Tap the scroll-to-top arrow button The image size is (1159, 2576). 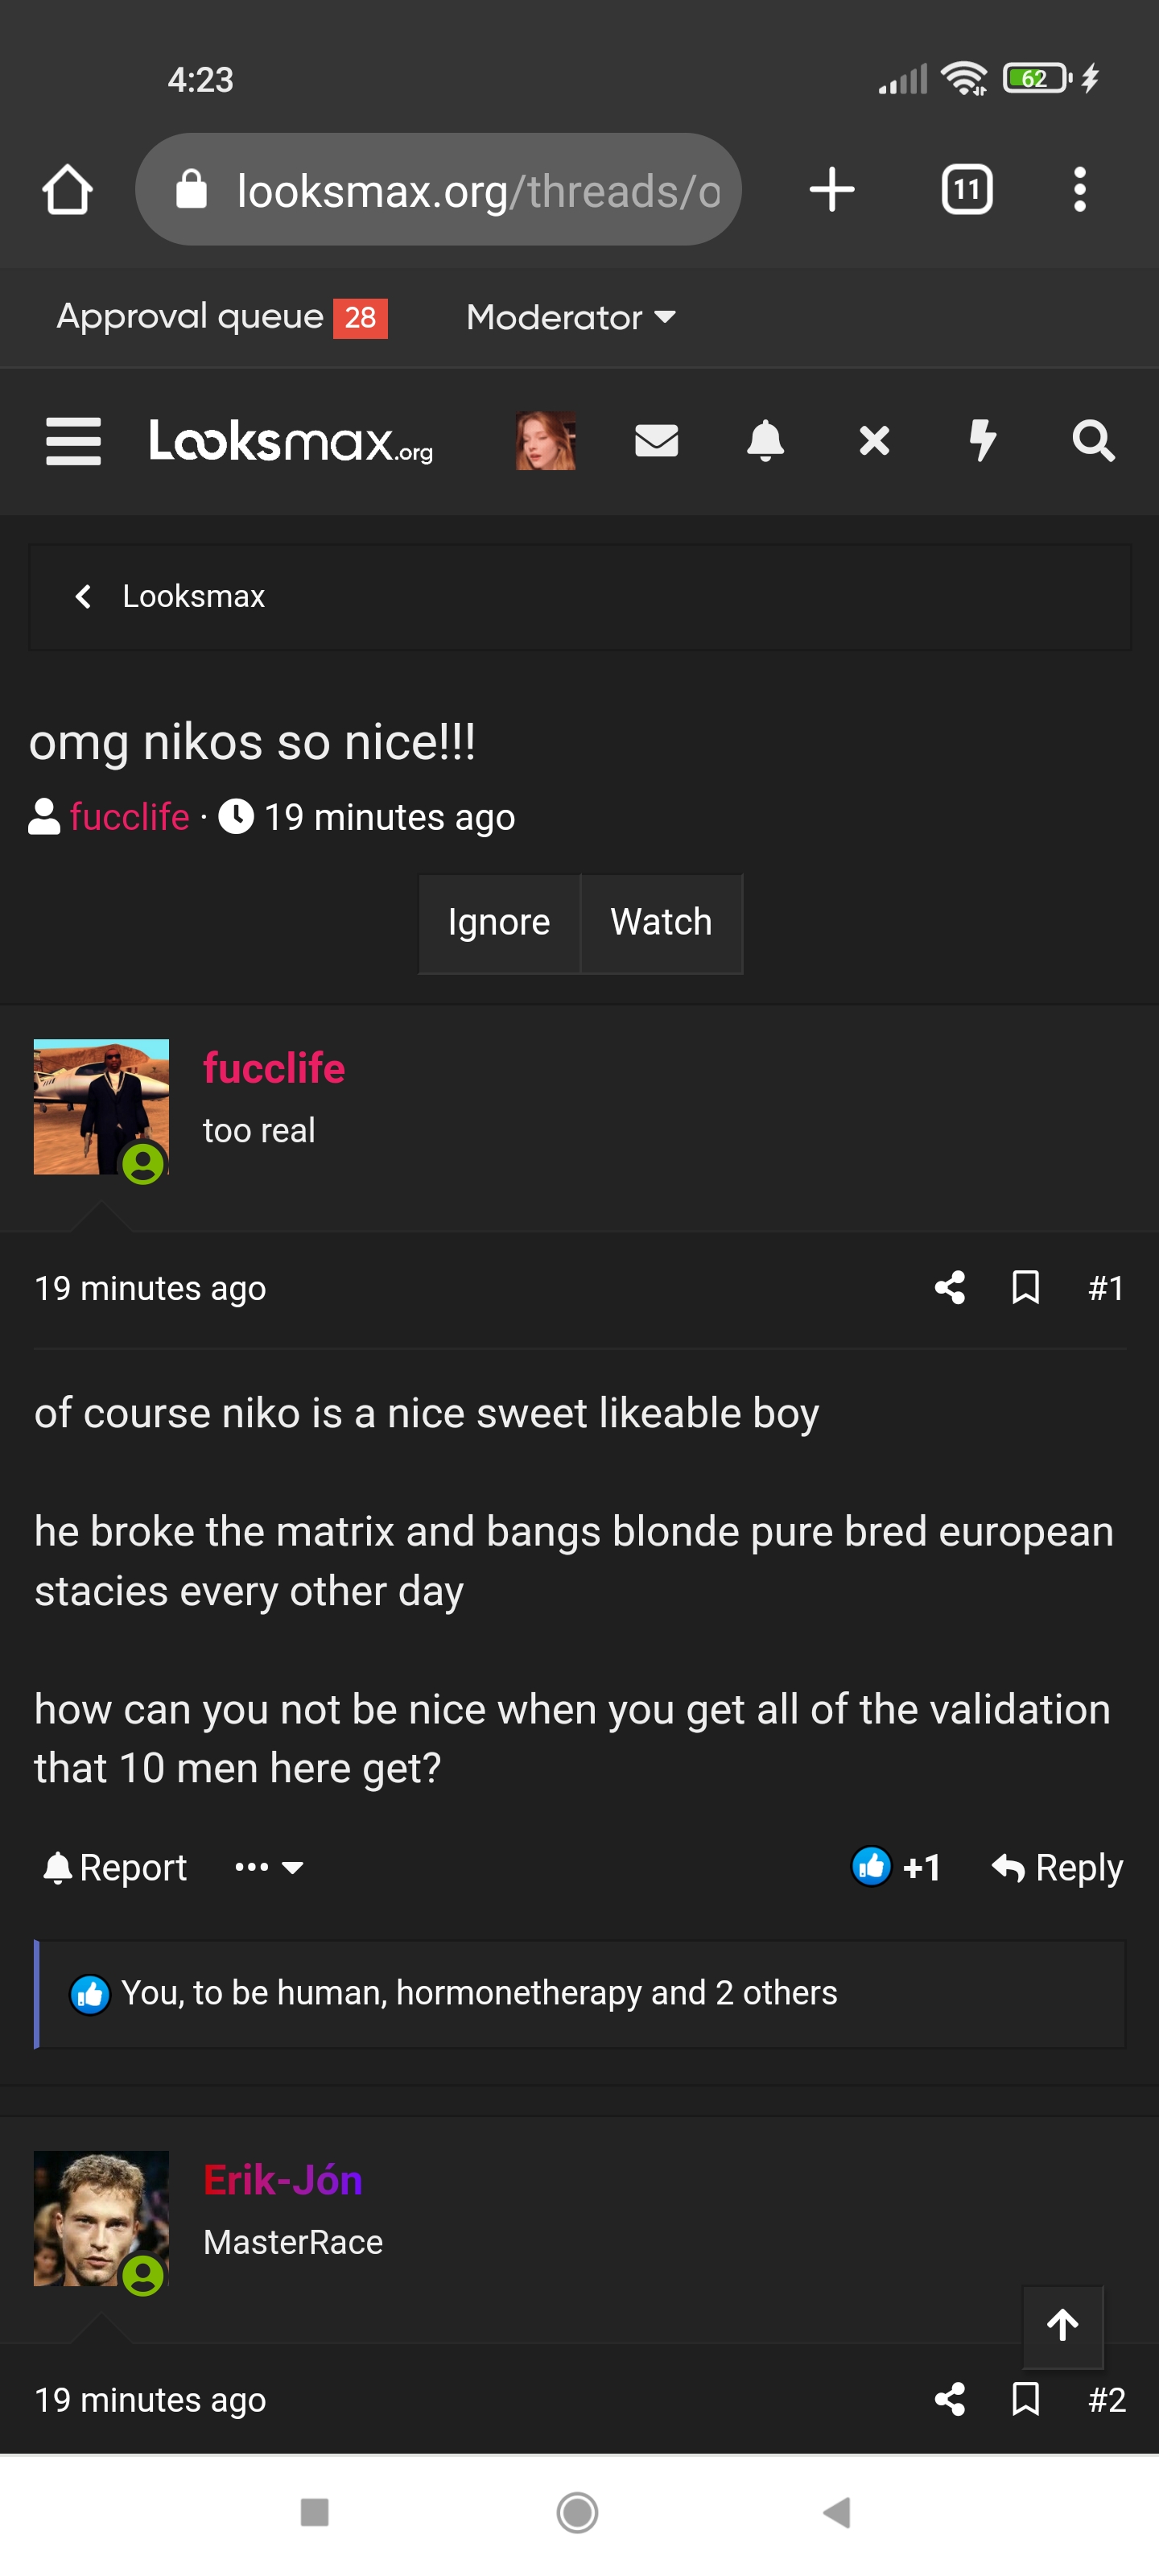(1062, 2325)
